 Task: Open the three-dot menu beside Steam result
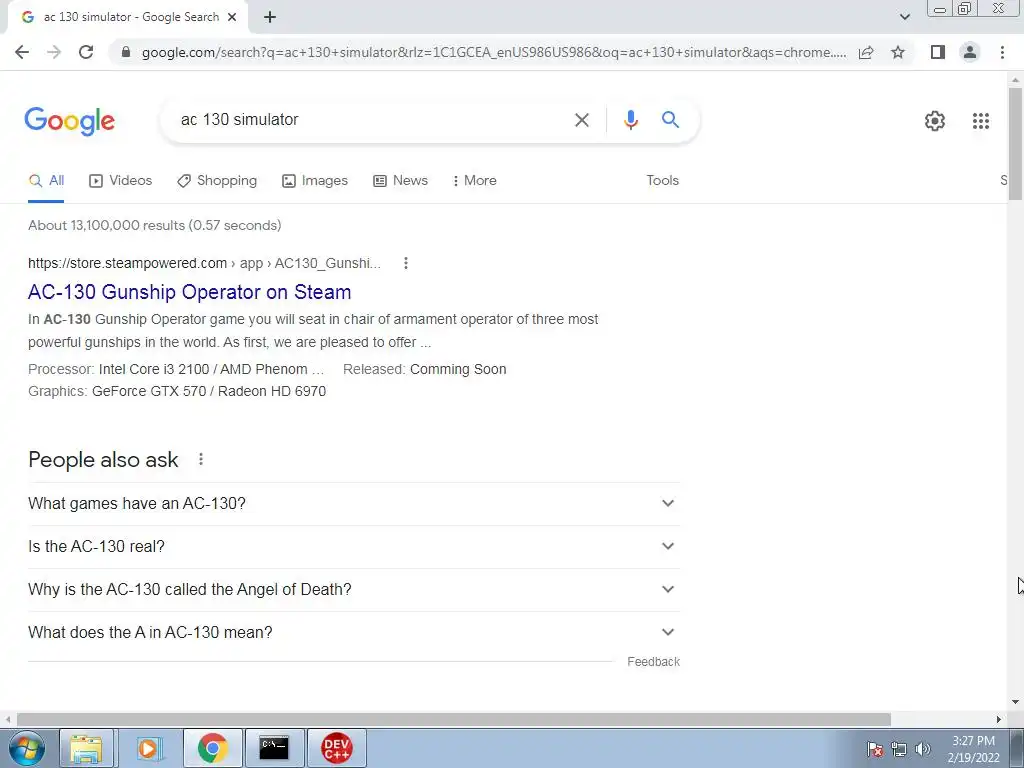406,263
